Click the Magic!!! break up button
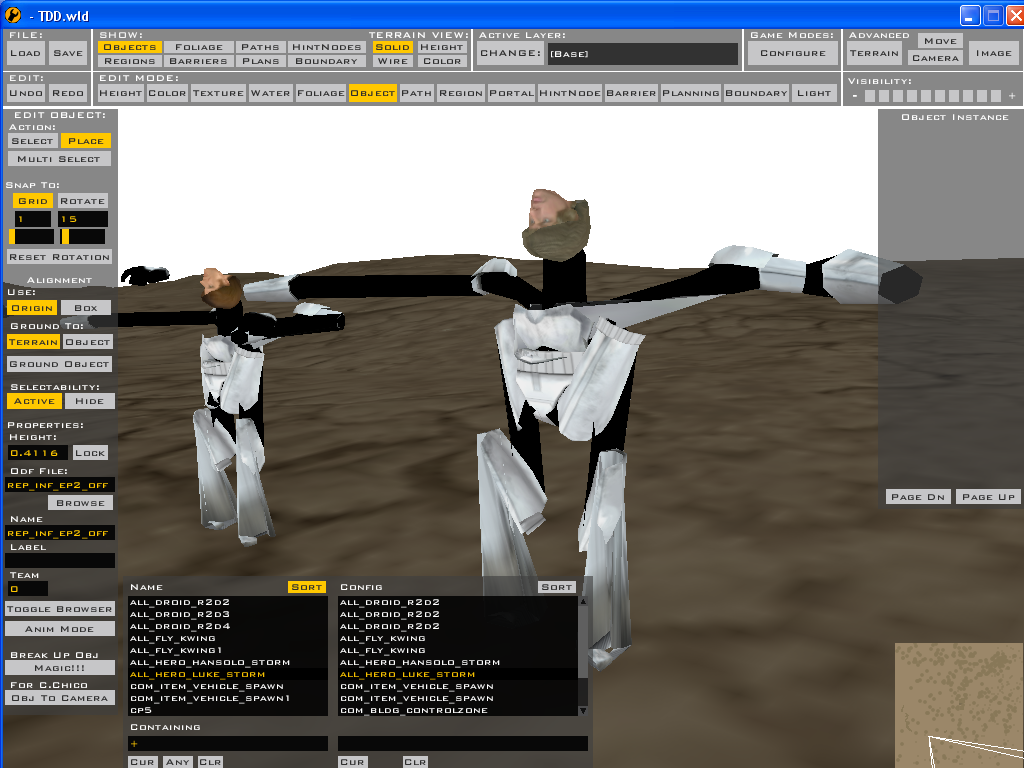The height and width of the screenshot is (768, 1024). (x=59, y=667)
